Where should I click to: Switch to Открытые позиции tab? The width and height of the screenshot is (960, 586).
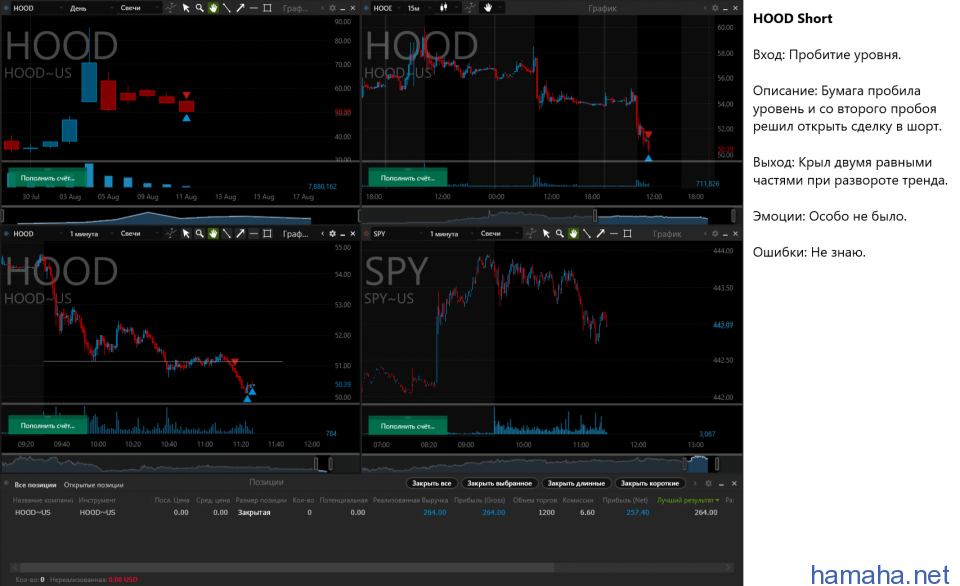click(x=94, y=484)
